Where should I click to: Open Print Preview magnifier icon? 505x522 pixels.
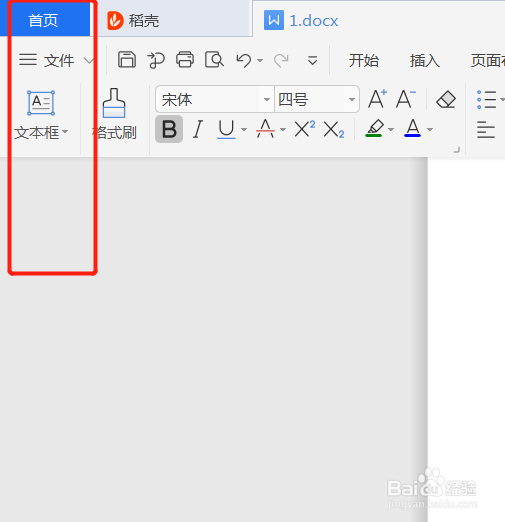coord(214,60)
